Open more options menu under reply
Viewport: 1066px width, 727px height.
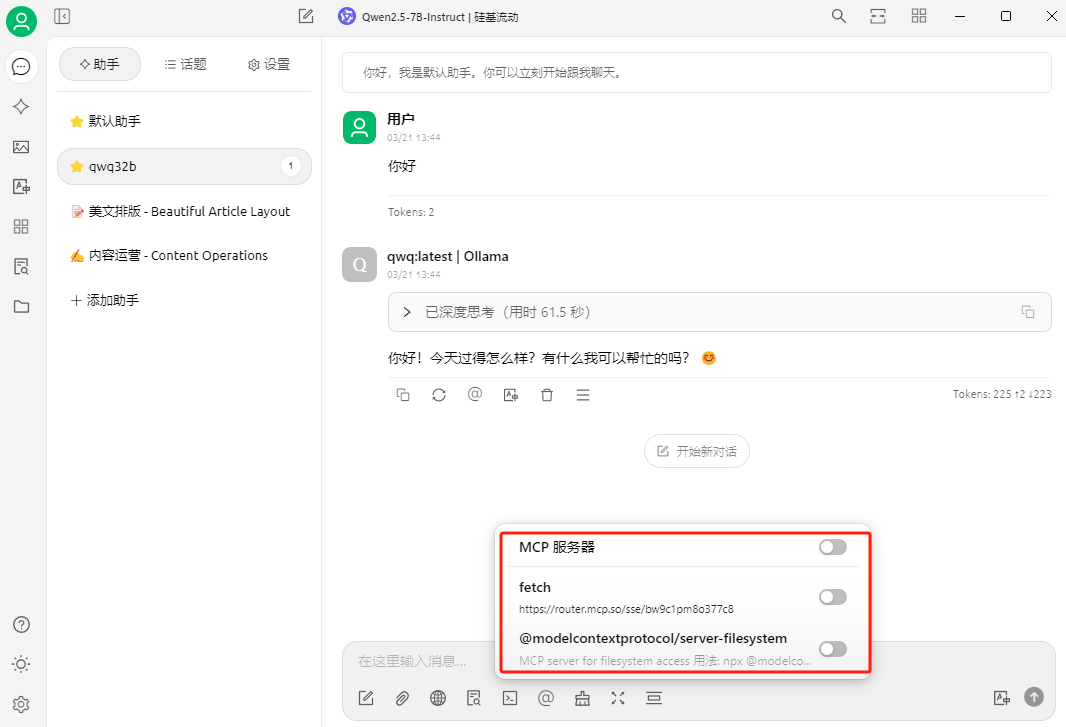[583, 395]
